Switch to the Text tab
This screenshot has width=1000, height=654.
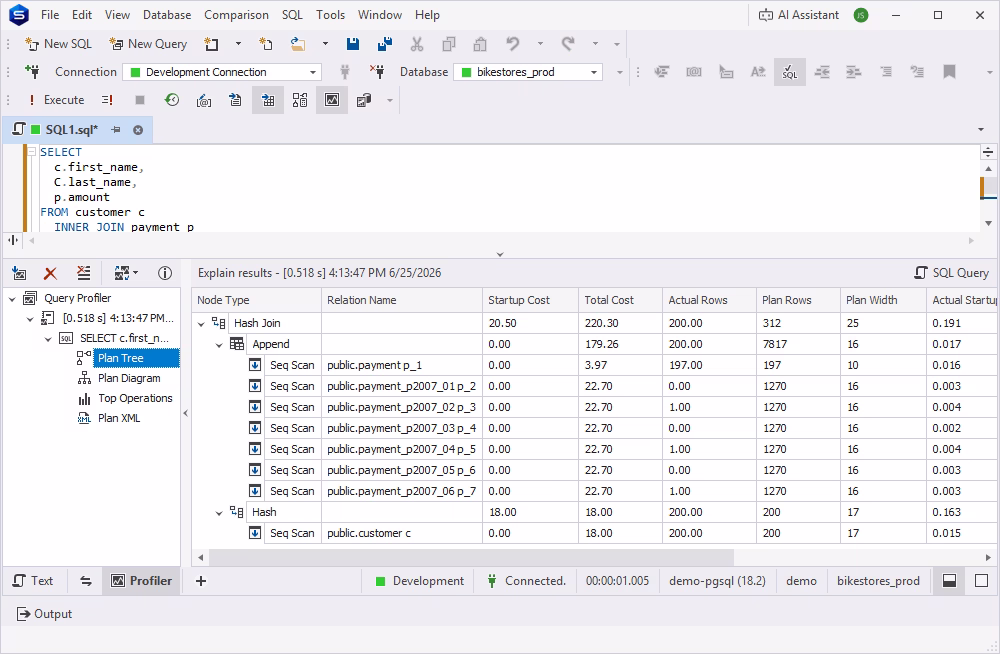(33, 581)
